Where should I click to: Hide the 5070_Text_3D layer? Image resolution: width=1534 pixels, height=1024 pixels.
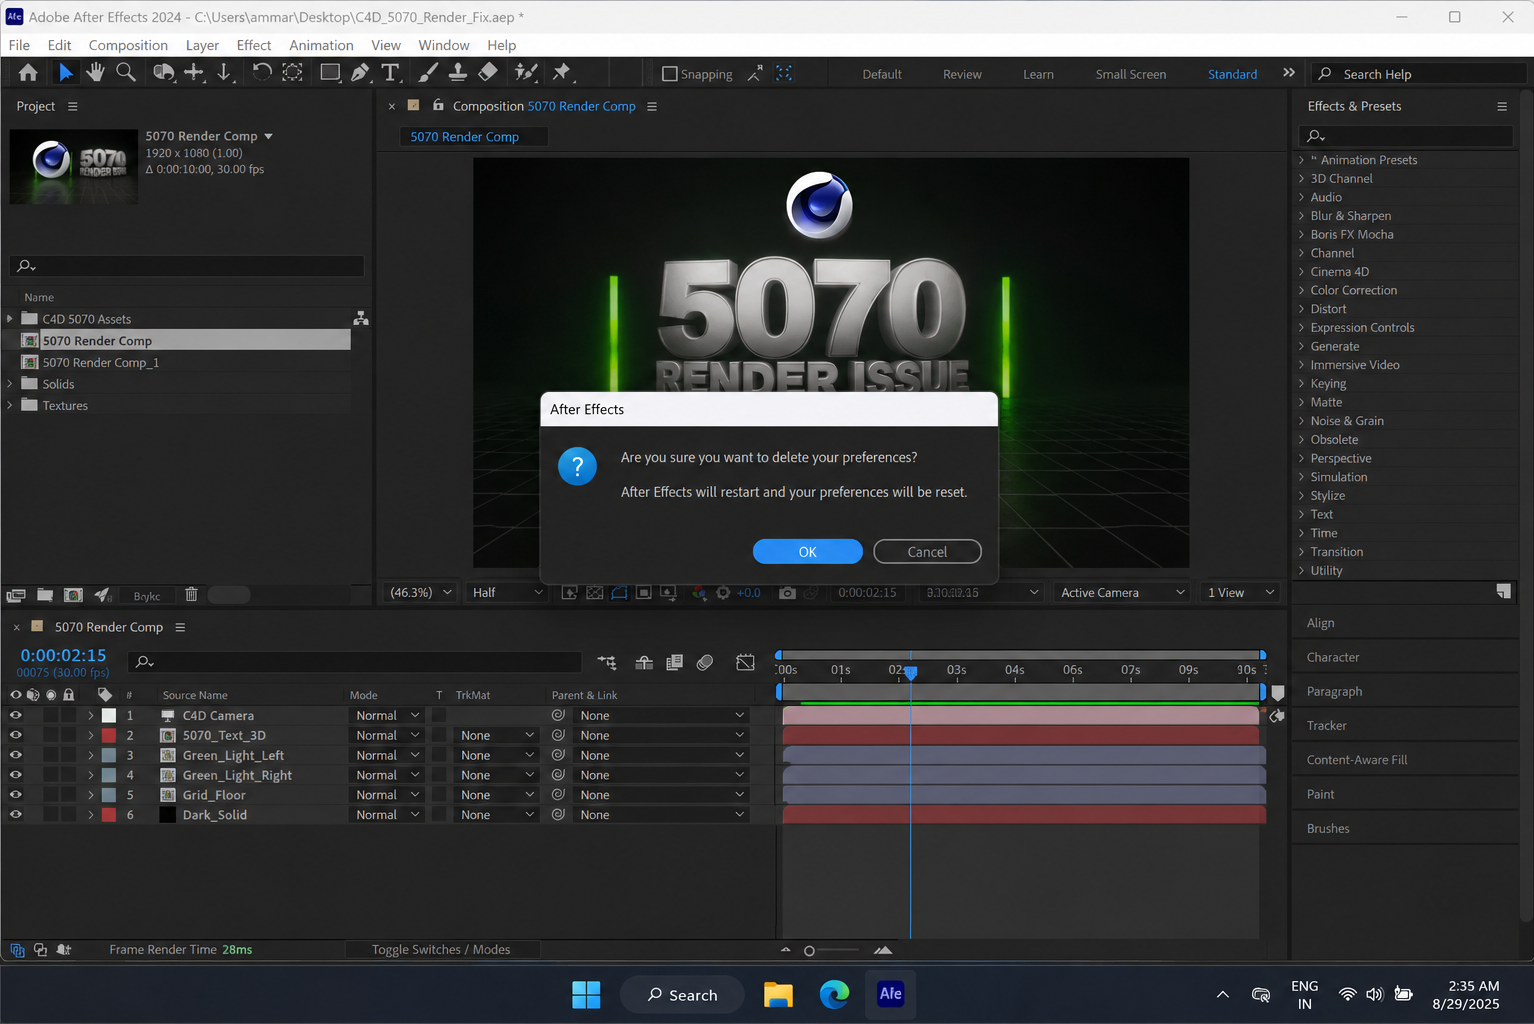point(15,735)
